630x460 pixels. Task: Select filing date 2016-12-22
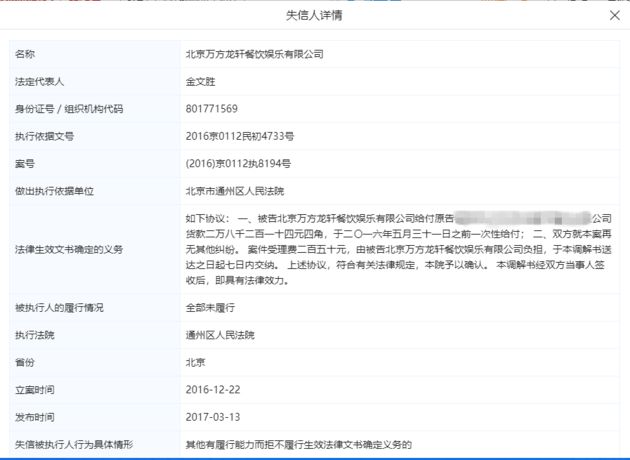pos(213,390)
